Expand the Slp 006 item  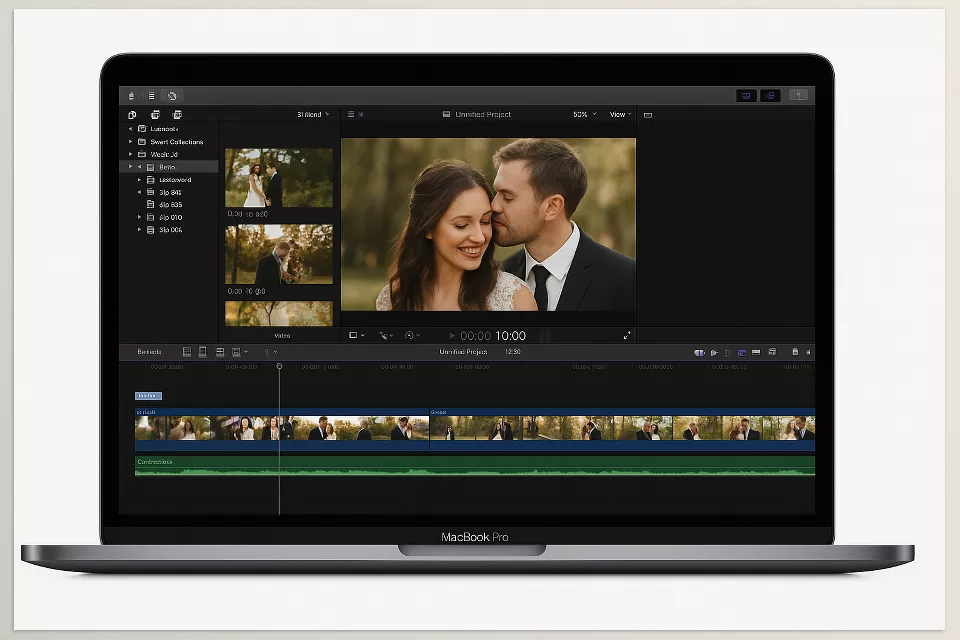(x=140, y=230)
